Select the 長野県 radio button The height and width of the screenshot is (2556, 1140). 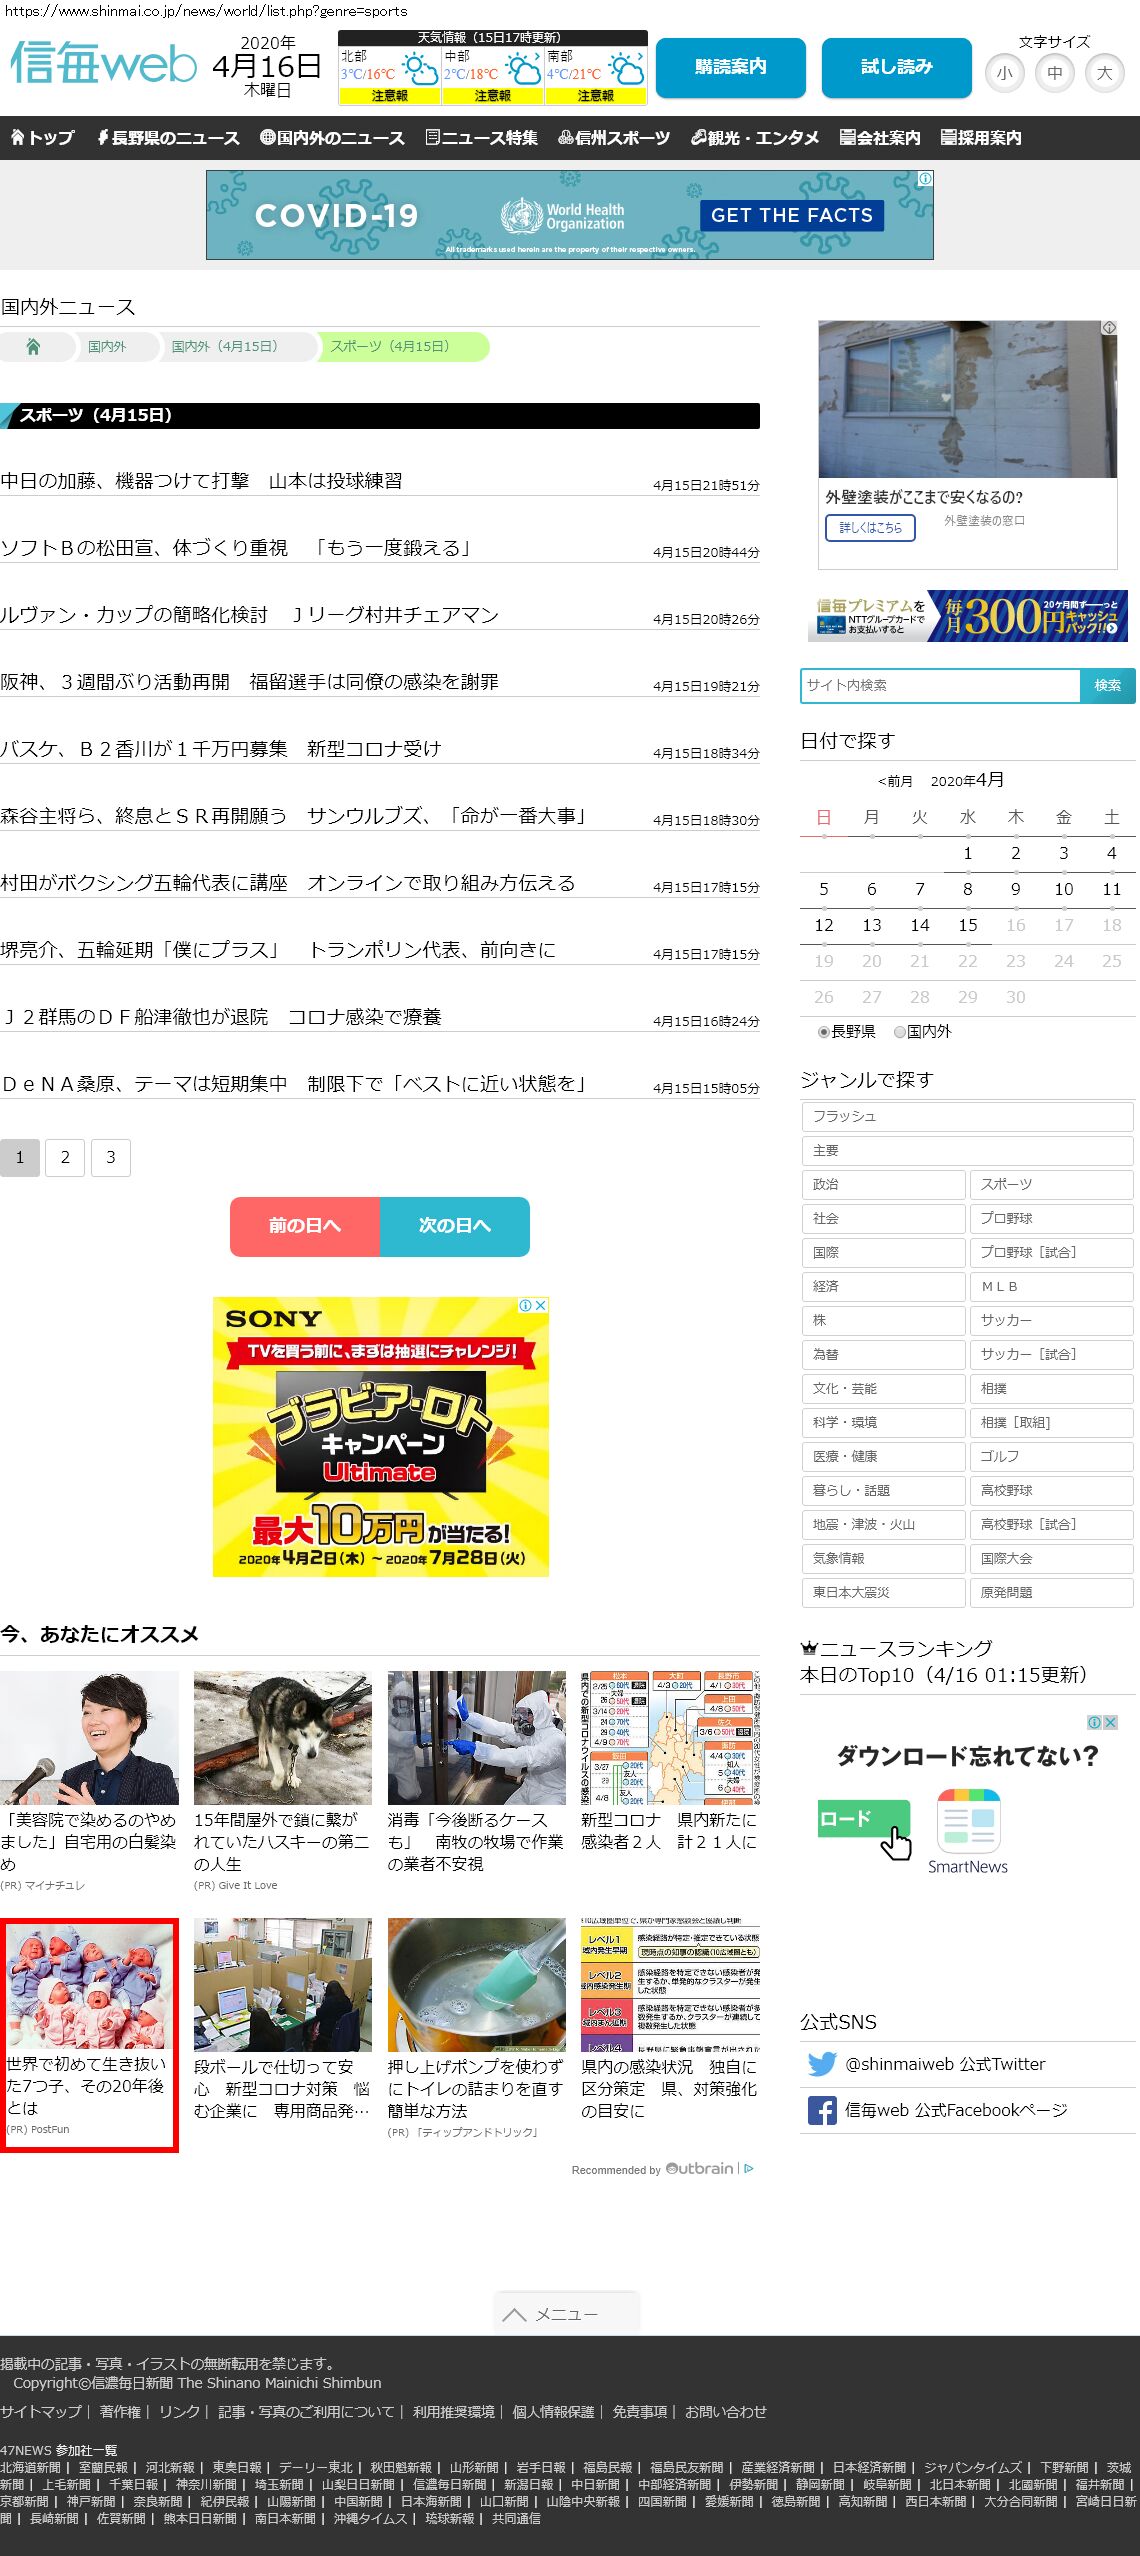pyautogui.click(x=824, y=1032)
